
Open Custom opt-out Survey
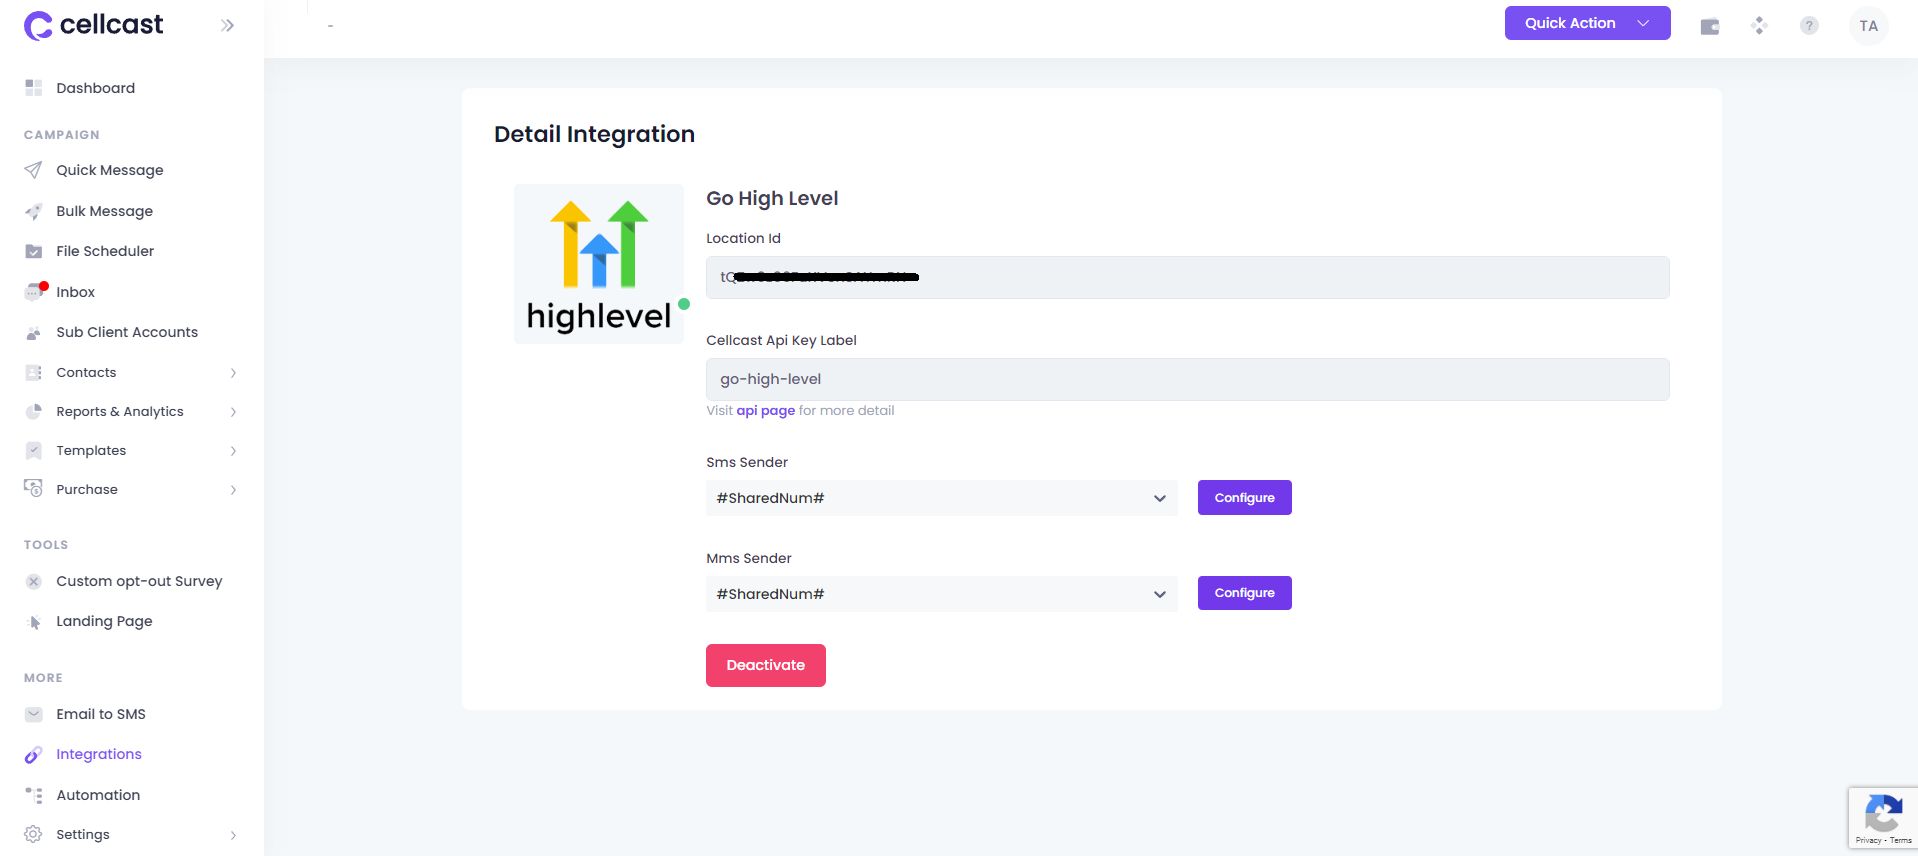139,581
